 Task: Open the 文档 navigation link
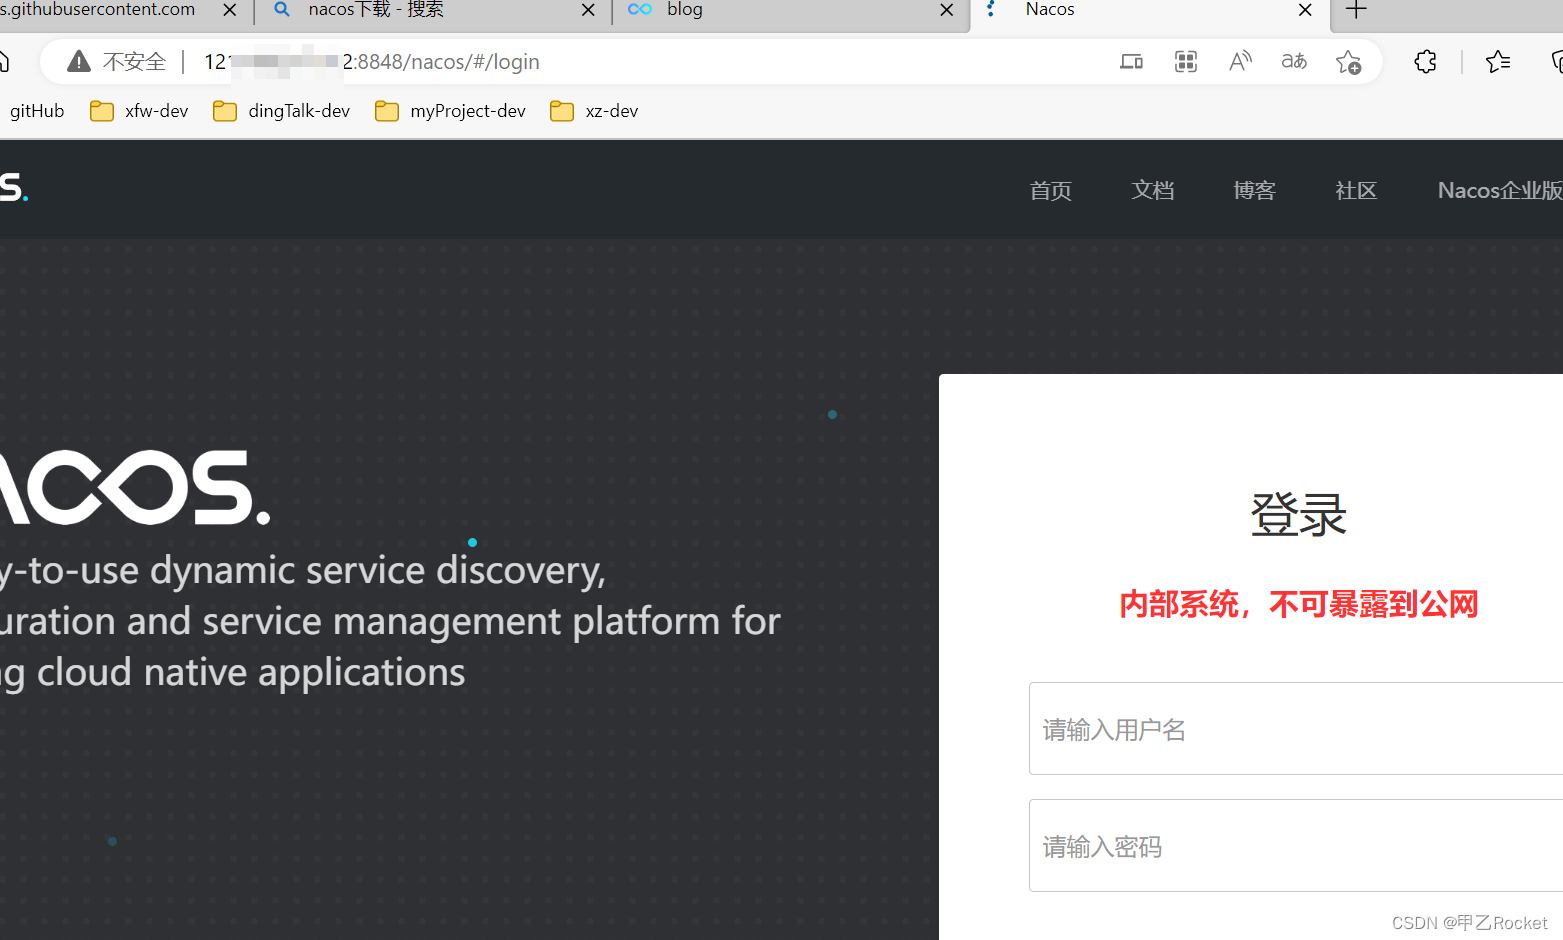(x=1152, y=190)
